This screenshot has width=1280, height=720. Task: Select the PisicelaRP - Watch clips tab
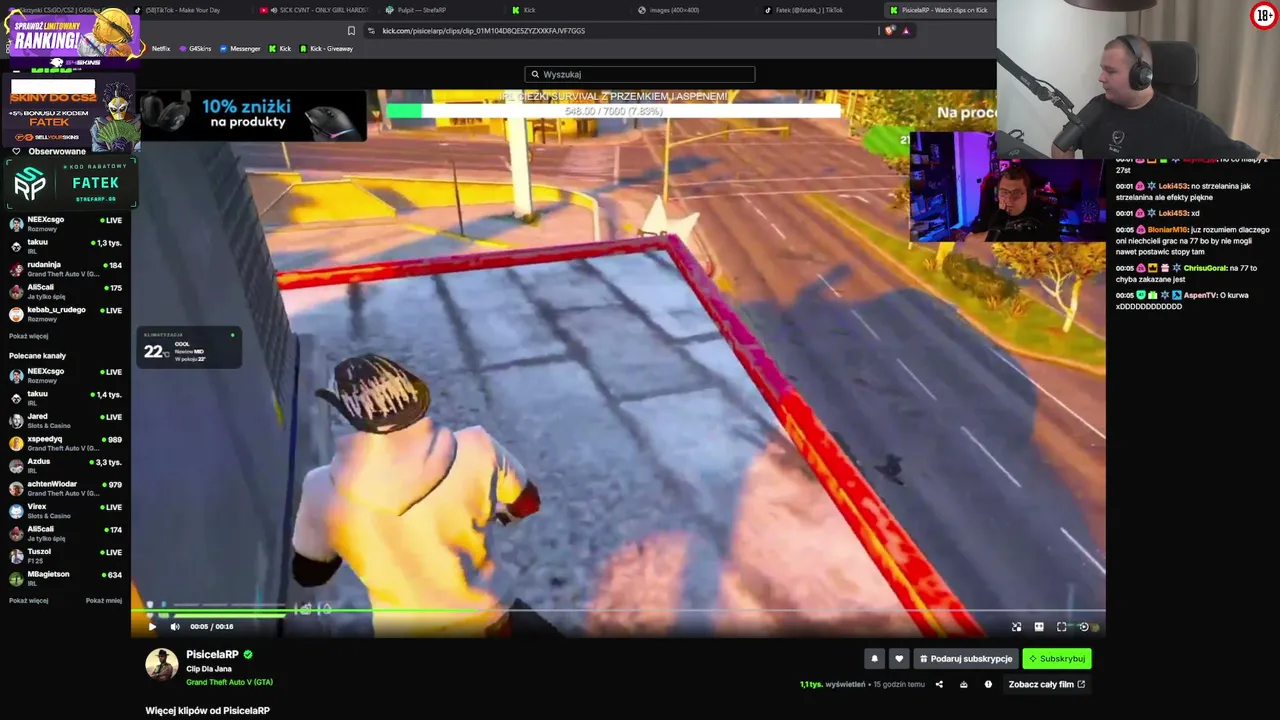(939, 10)
